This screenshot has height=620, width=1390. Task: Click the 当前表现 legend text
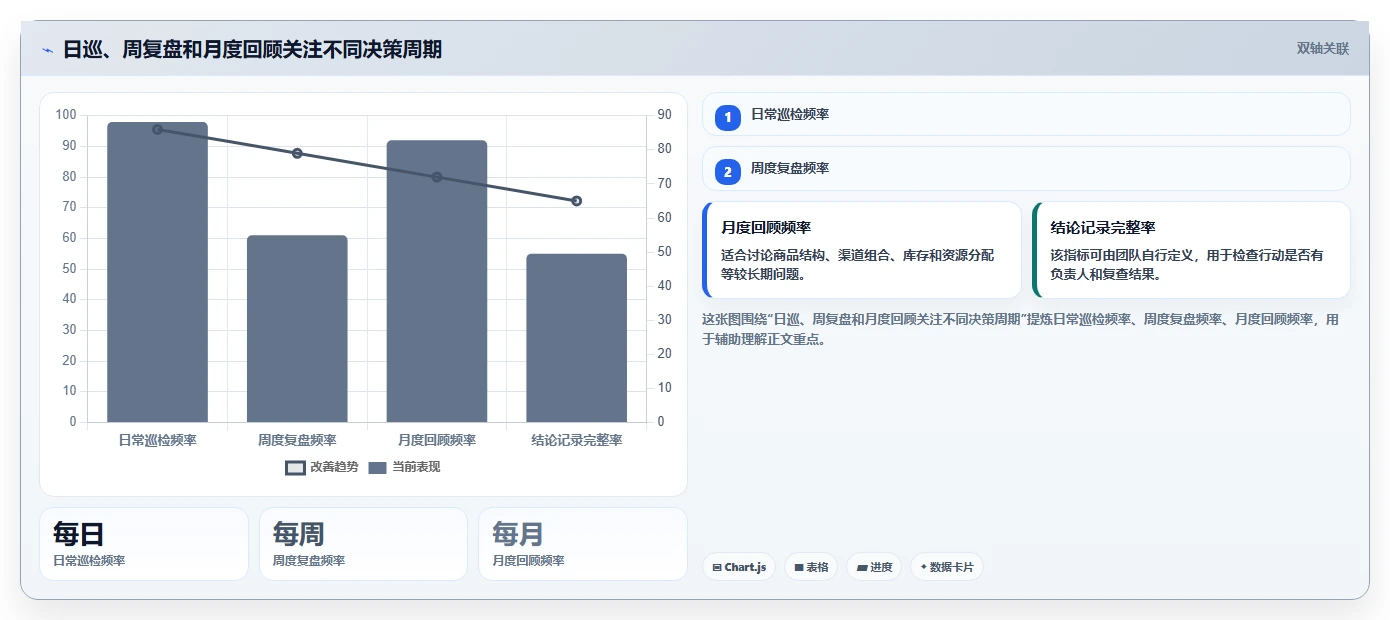point(416,467)
